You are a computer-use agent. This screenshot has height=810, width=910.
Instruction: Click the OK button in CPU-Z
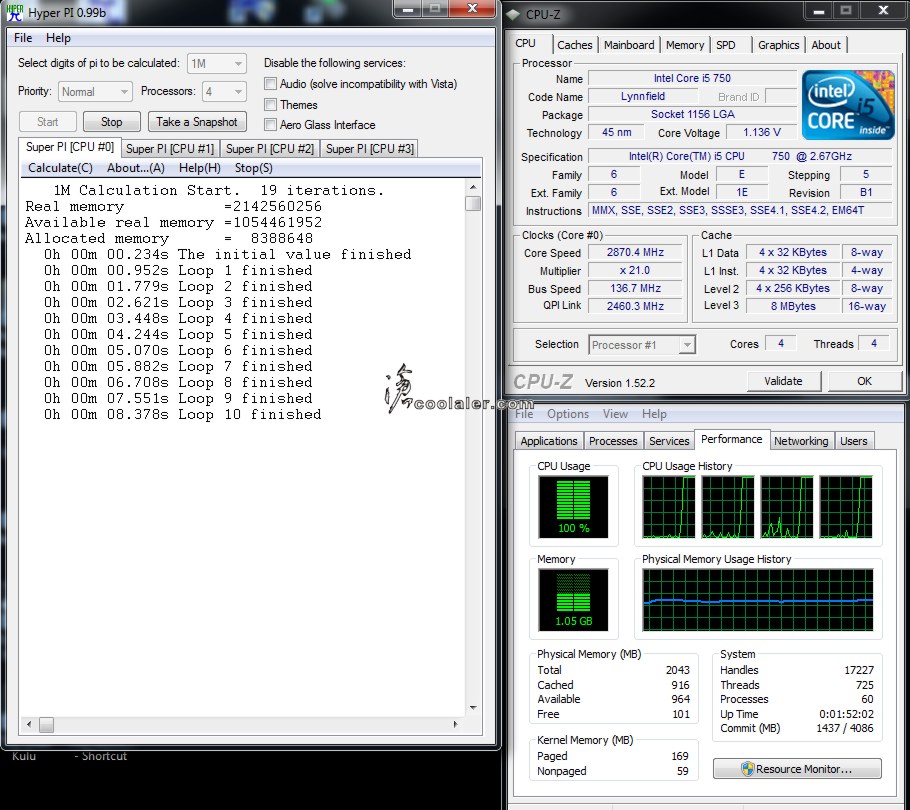864,381
